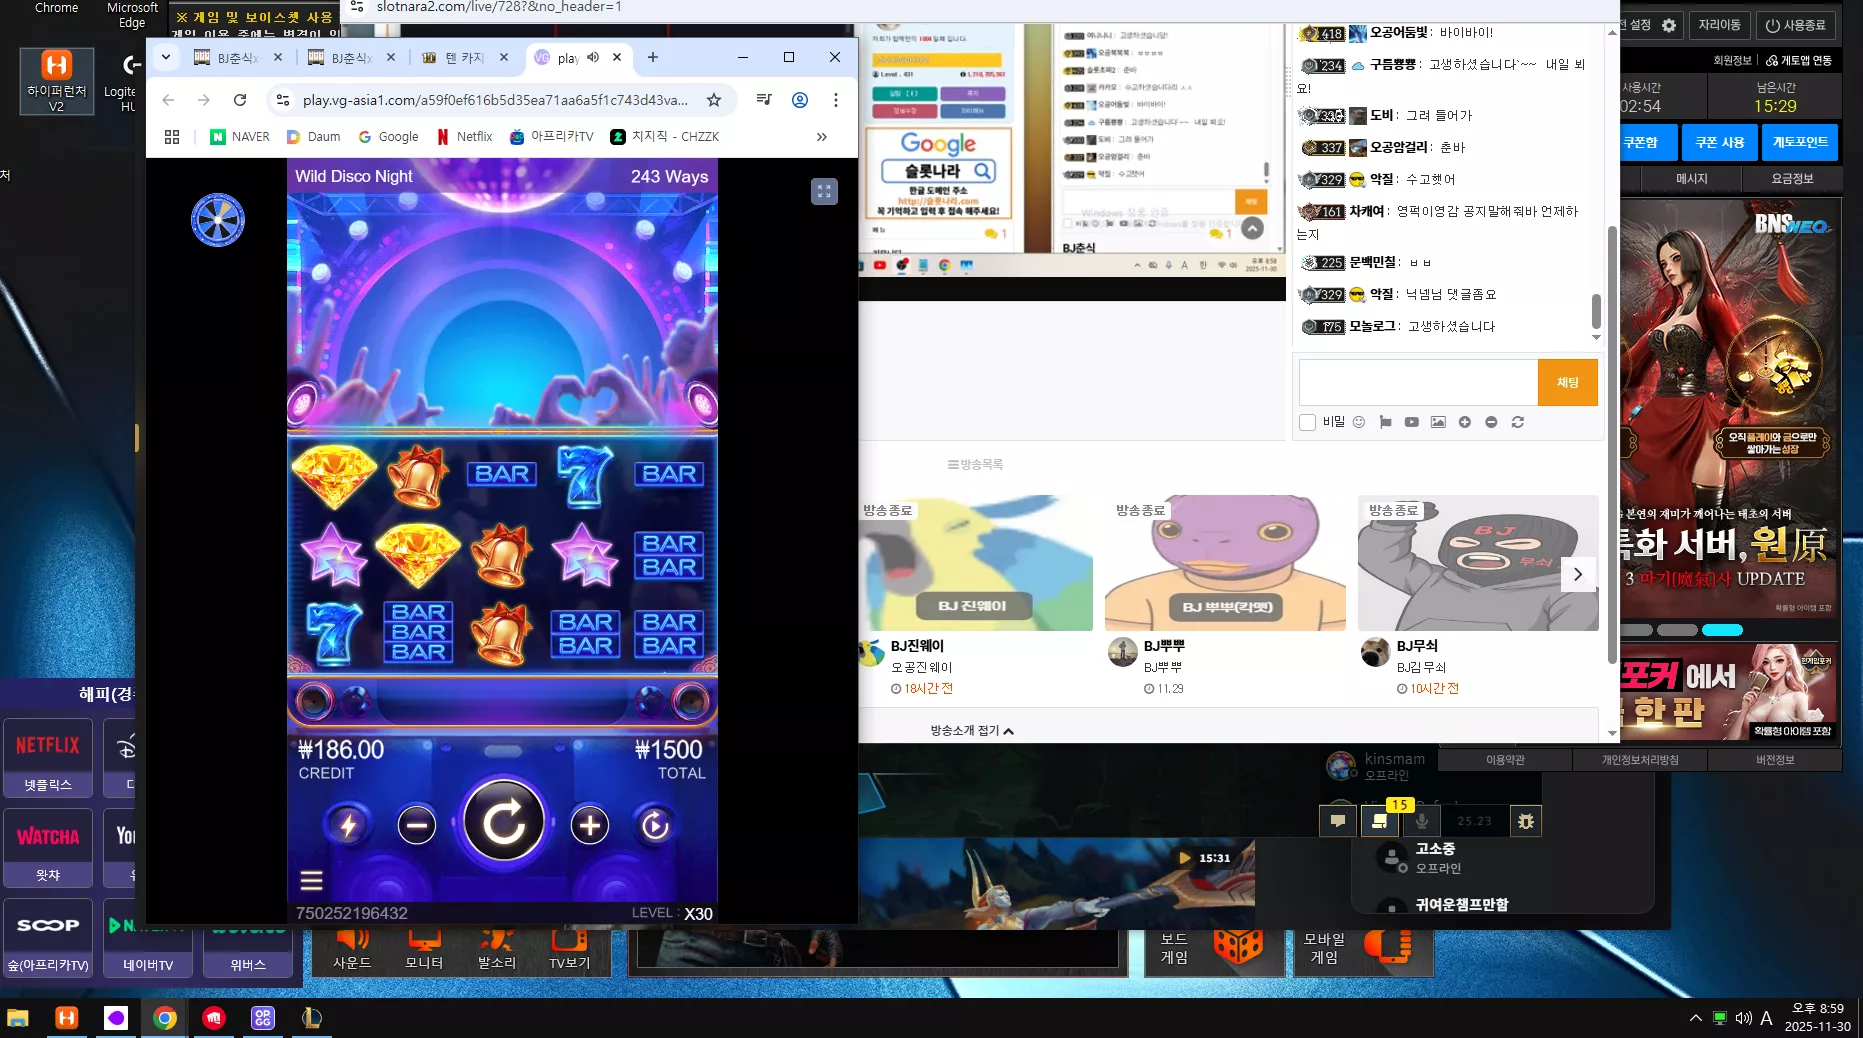This screenshot has width=1863, height=1038.
Task: Insert a YouTube video into chat
Action: (1411, 422)
